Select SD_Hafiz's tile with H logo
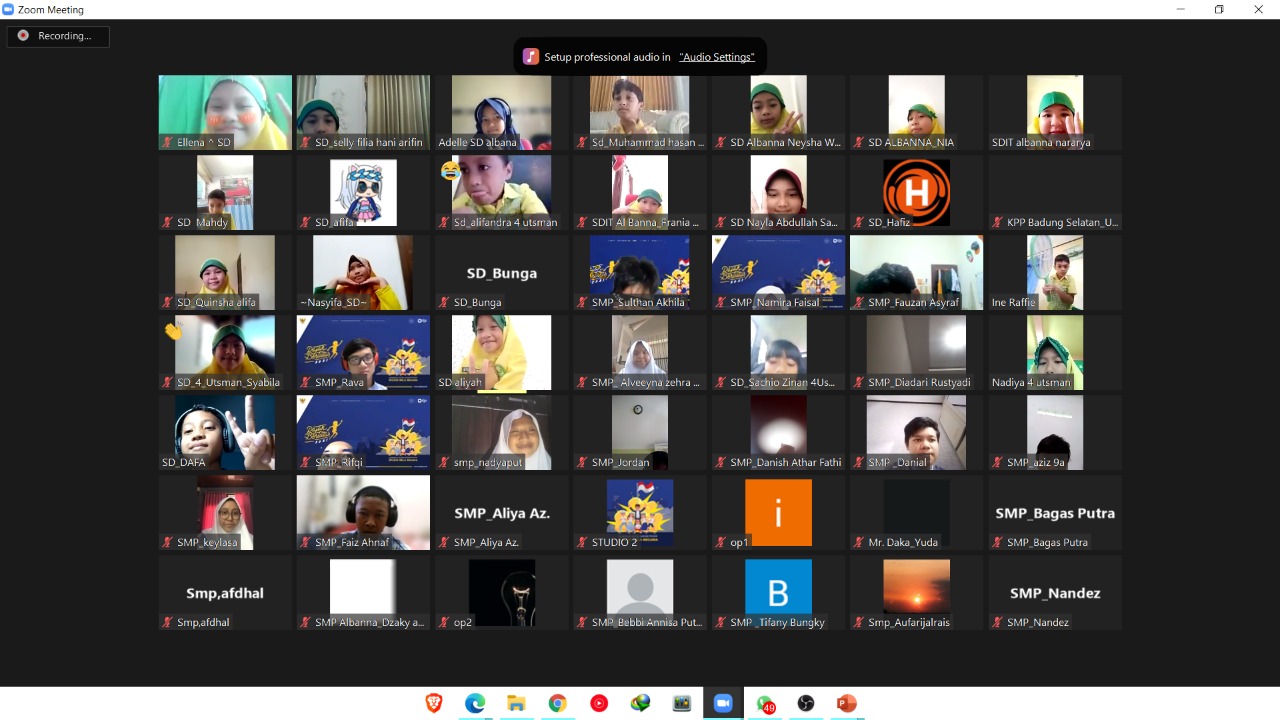 pos(916,192)
